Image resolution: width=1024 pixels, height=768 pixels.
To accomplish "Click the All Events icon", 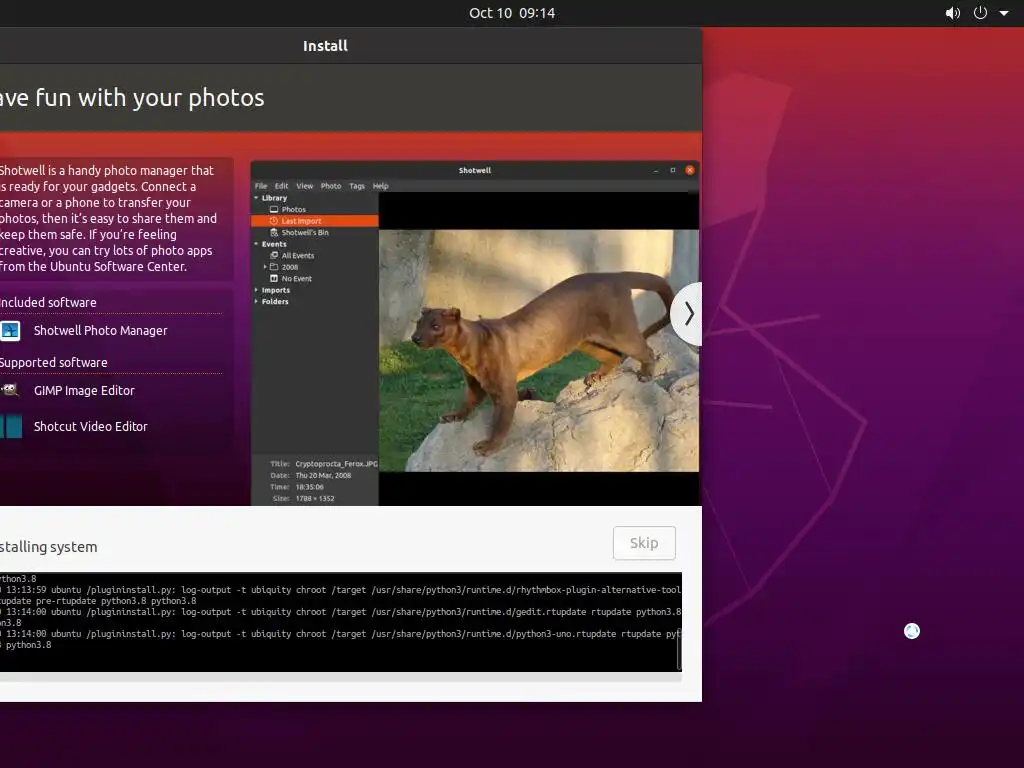I will click(x=274, y=255).
